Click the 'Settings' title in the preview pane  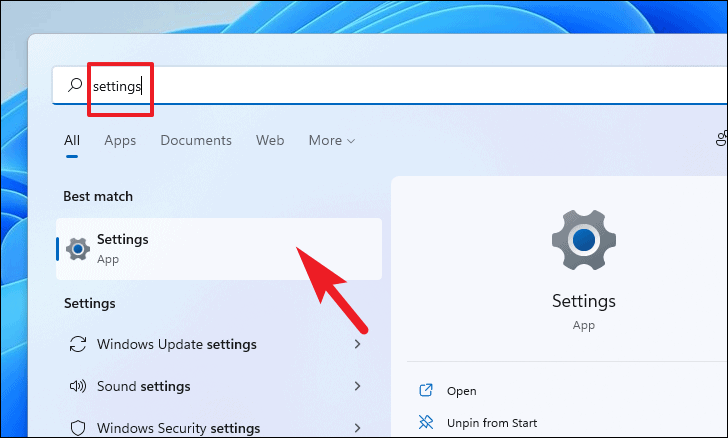(x=584, y=301)
